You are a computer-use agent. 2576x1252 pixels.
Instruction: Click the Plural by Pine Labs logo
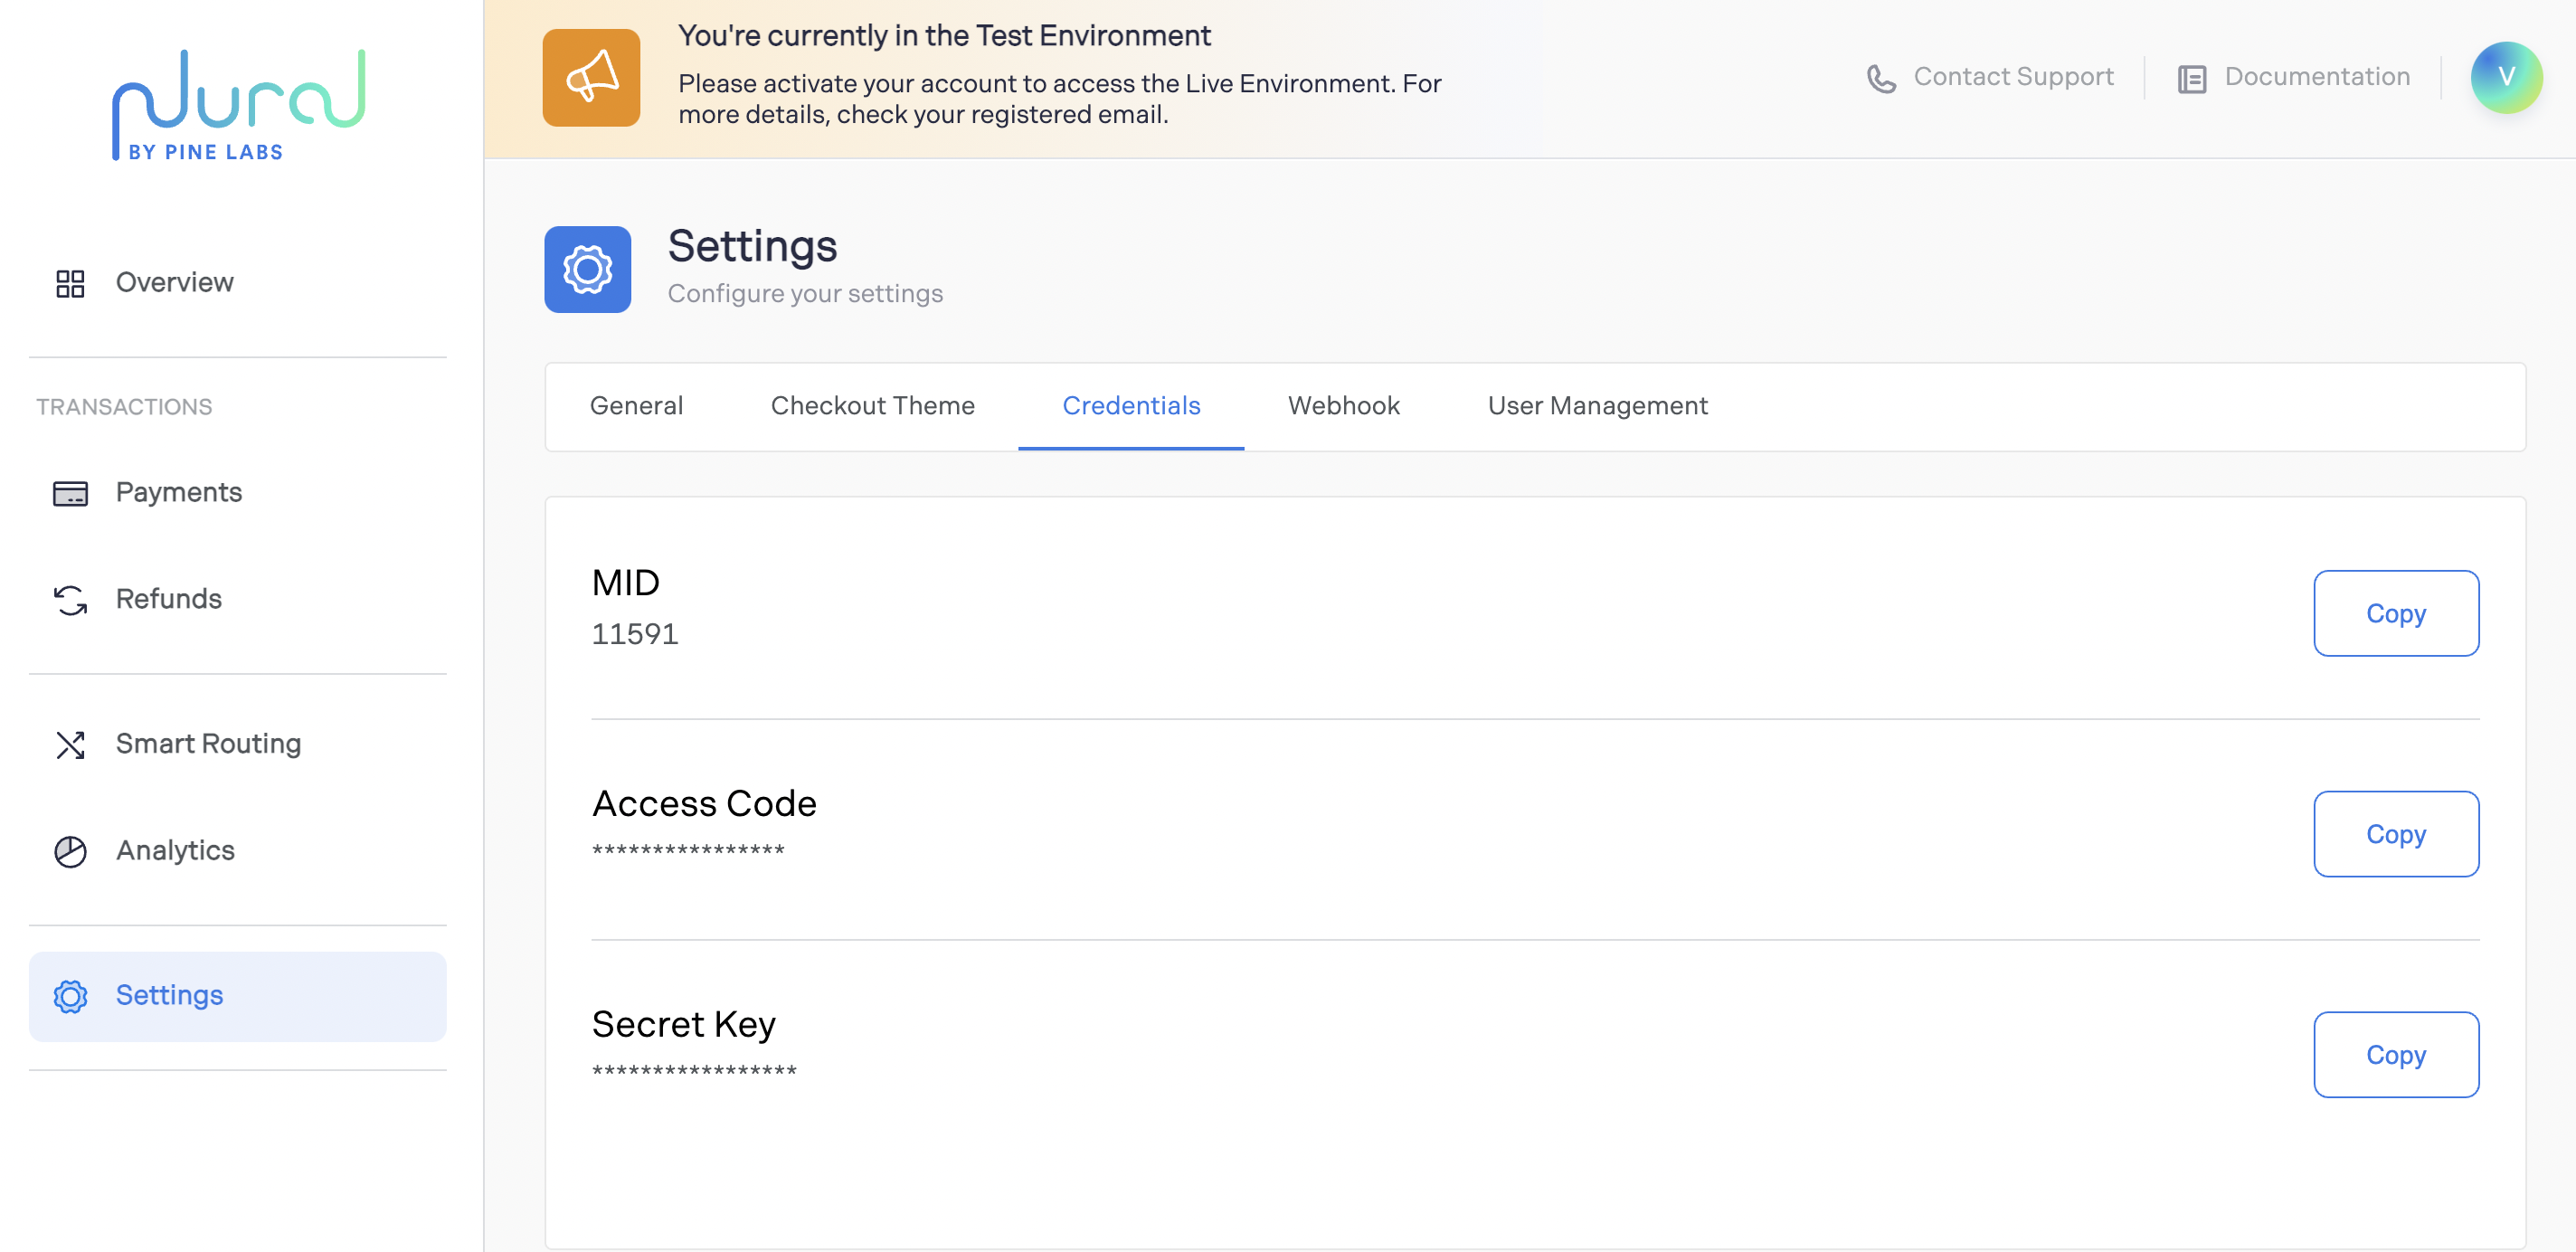coord(238,105)
